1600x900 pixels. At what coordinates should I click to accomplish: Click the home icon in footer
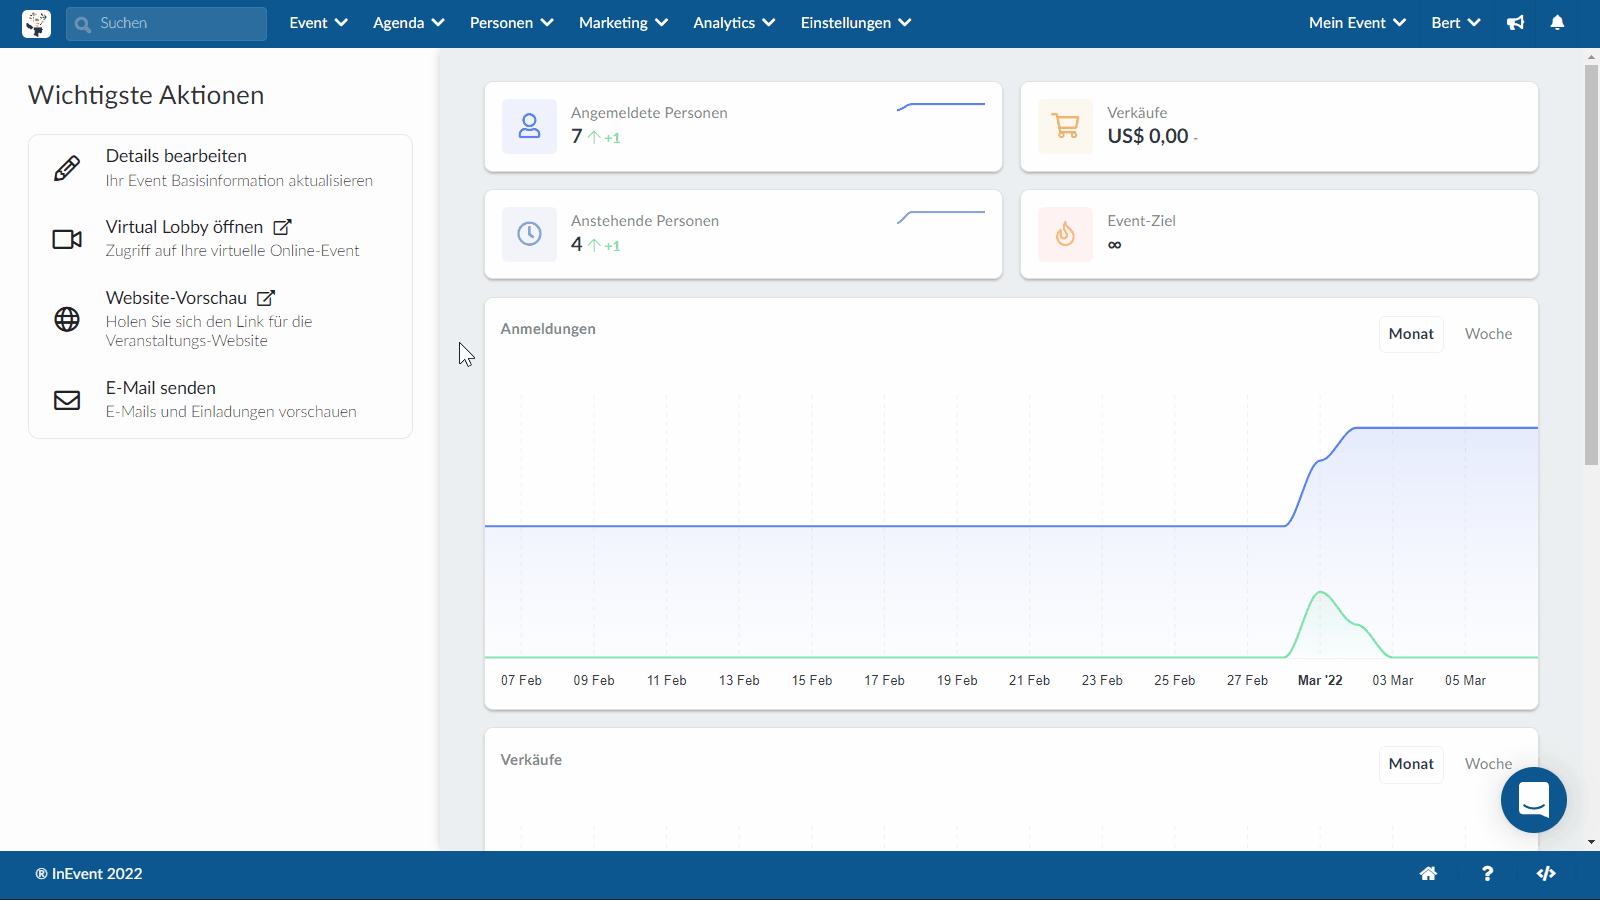[x=1428, y=874]
